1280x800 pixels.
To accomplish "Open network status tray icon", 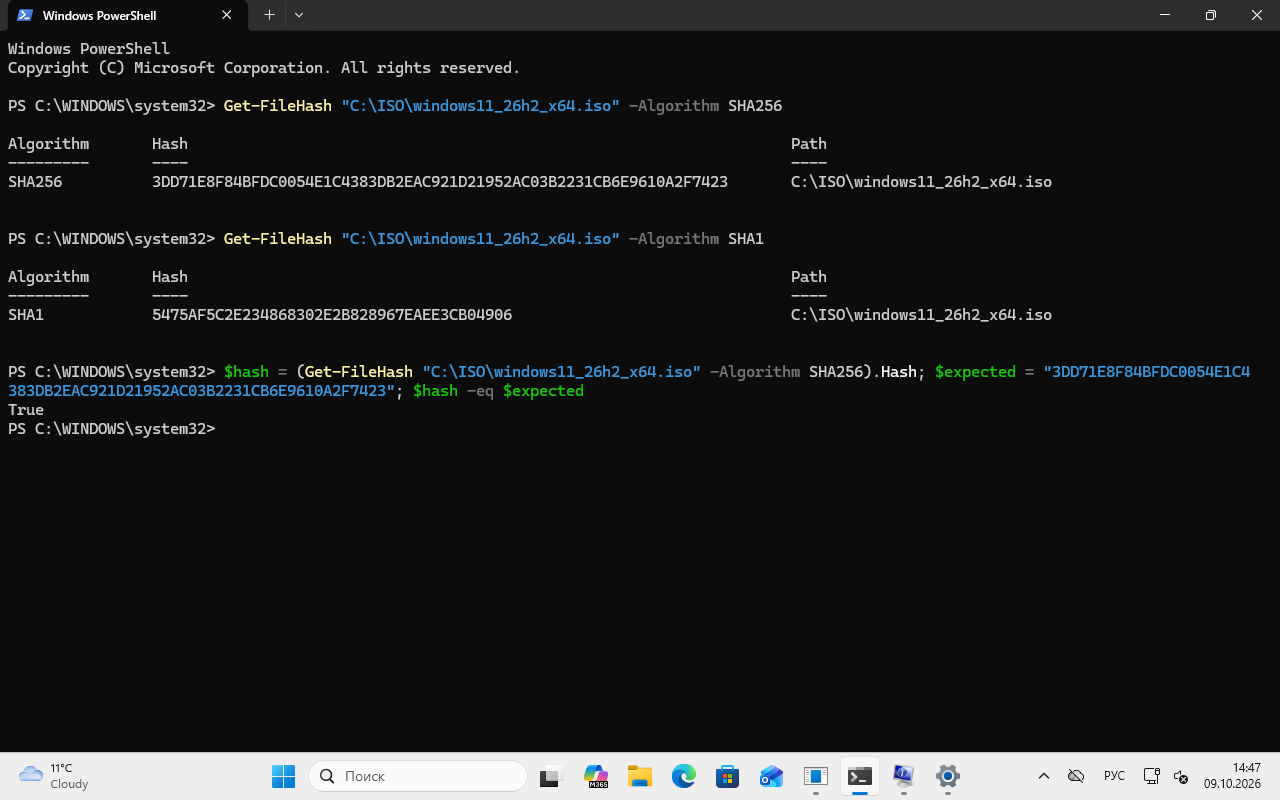I will point(1152,776).
